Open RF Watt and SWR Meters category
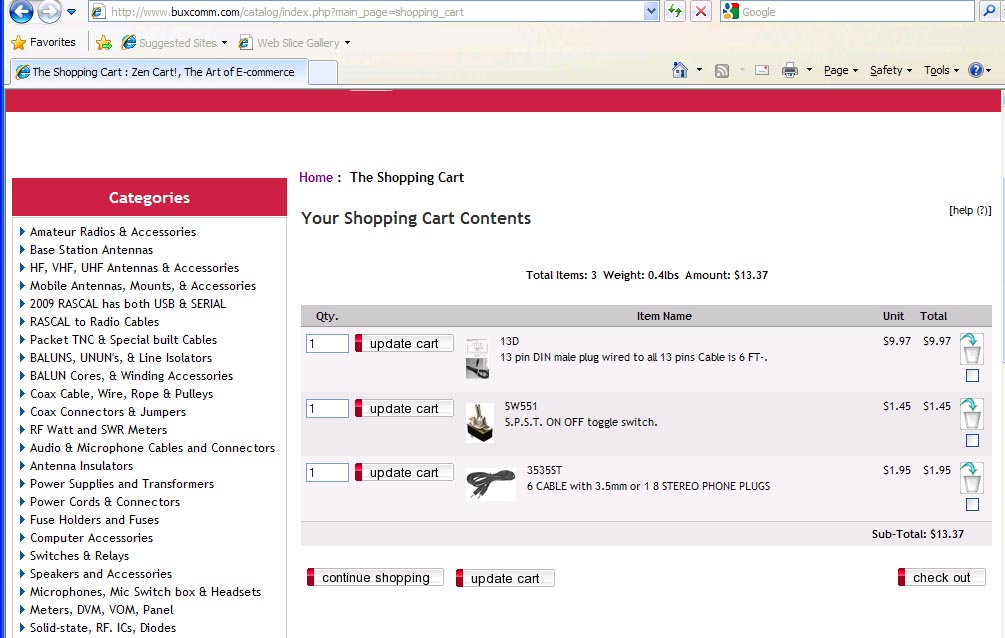The image size is (1005, 638). pyautogui.click(x=98, y=430)
